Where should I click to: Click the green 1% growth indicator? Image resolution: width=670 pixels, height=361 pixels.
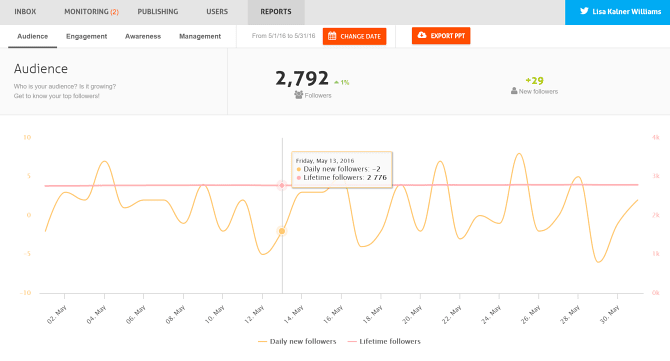click(x=342, y=82)
